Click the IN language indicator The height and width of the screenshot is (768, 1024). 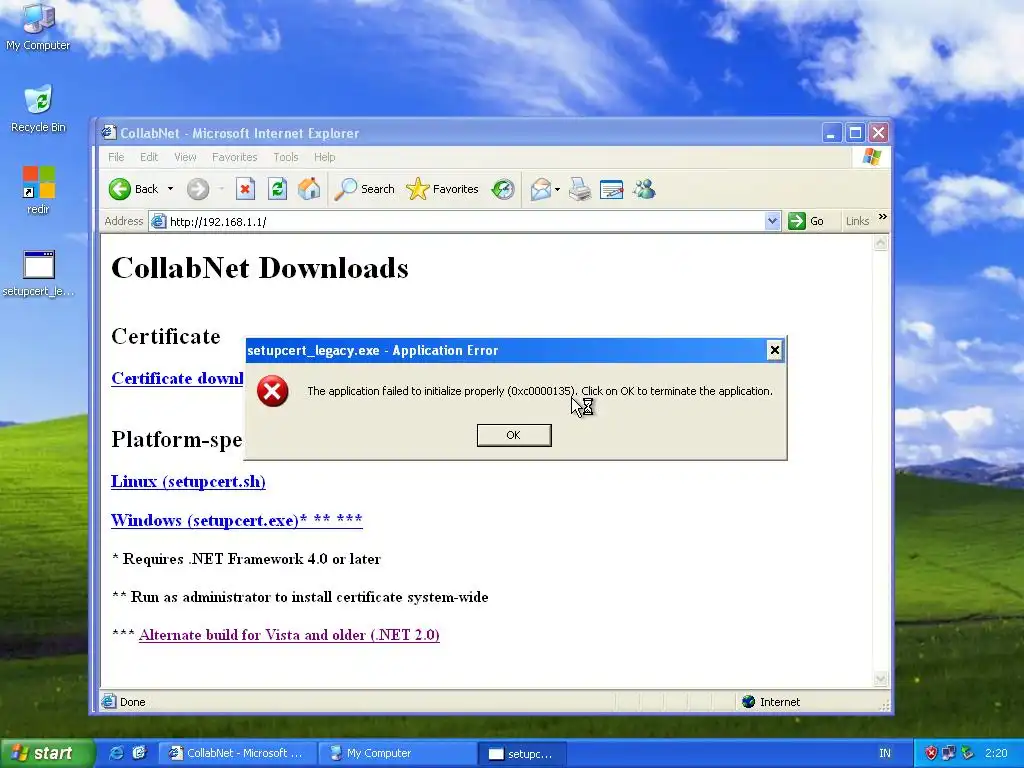pyautogui.click(x=885, y=753)
